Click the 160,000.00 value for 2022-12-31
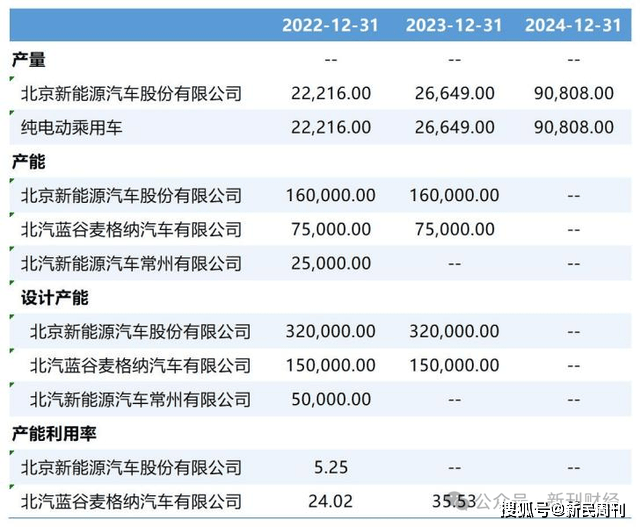The height and width of the screenshot is (527, 640). click(x=331, y=196)
